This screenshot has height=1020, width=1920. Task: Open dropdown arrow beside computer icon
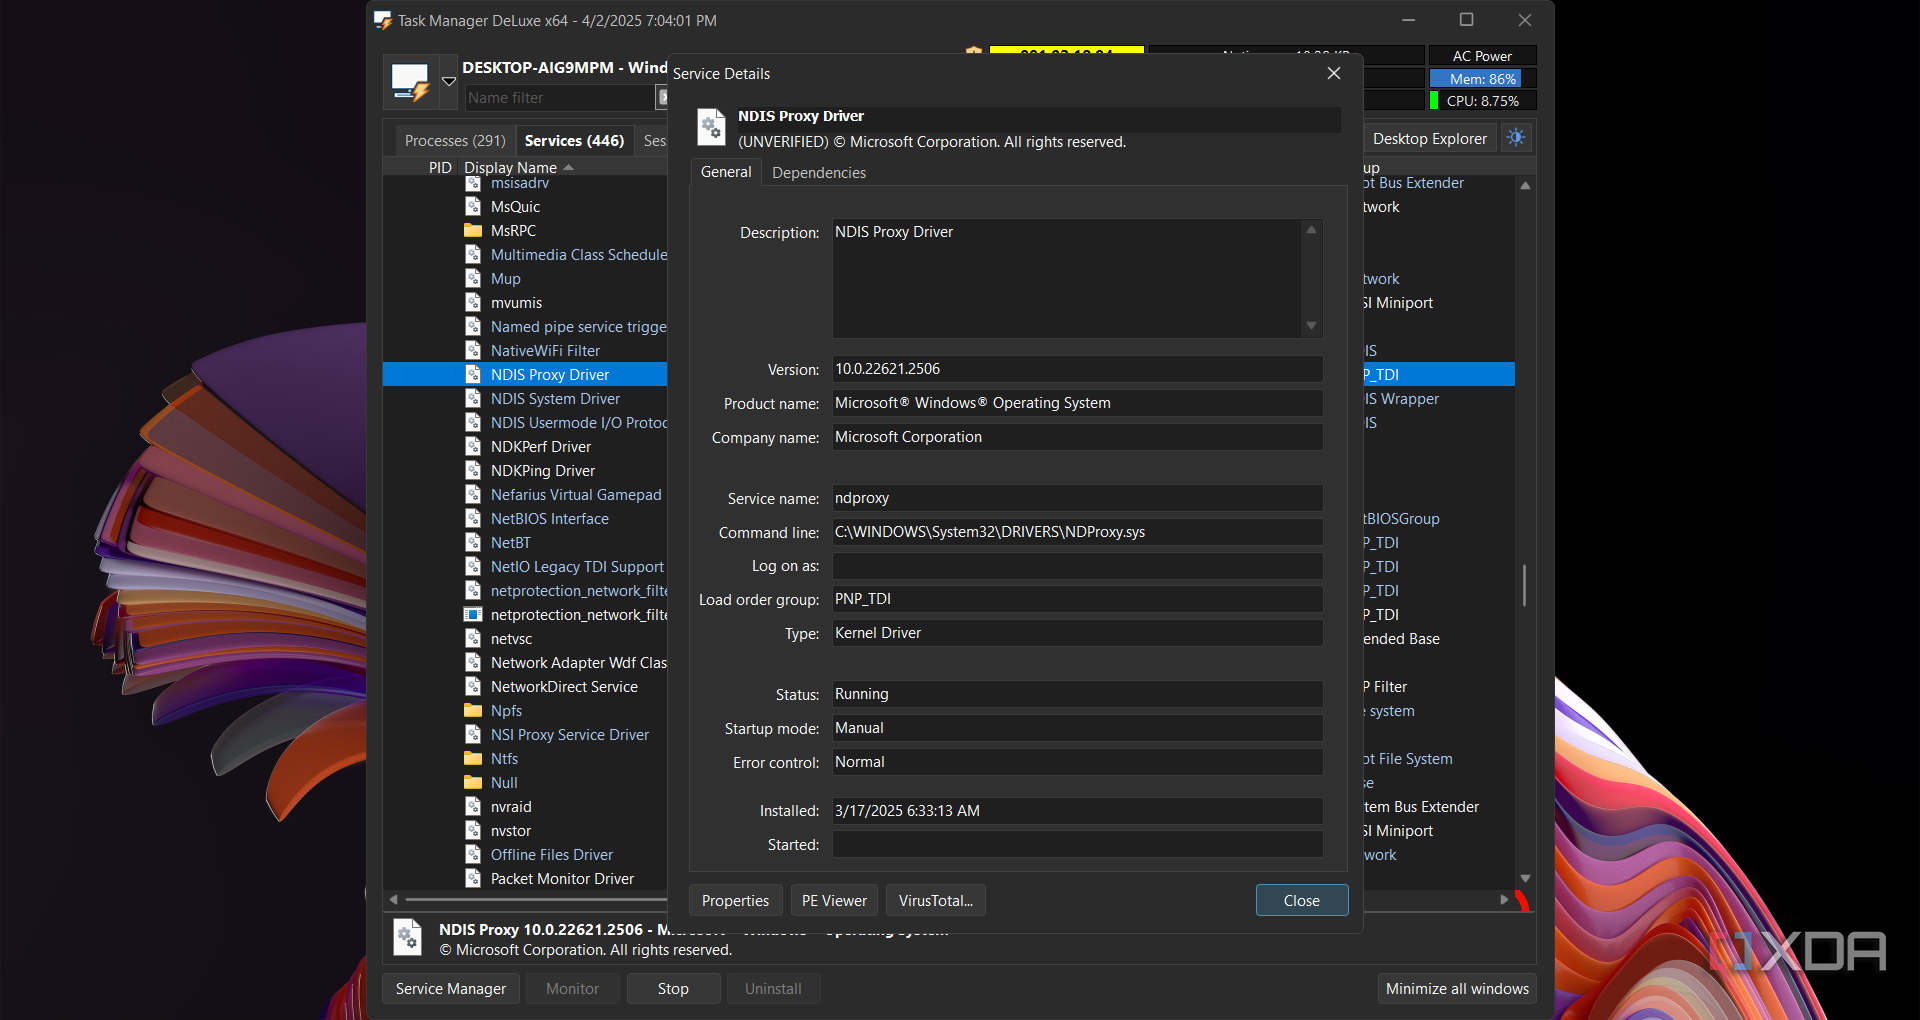449,82
